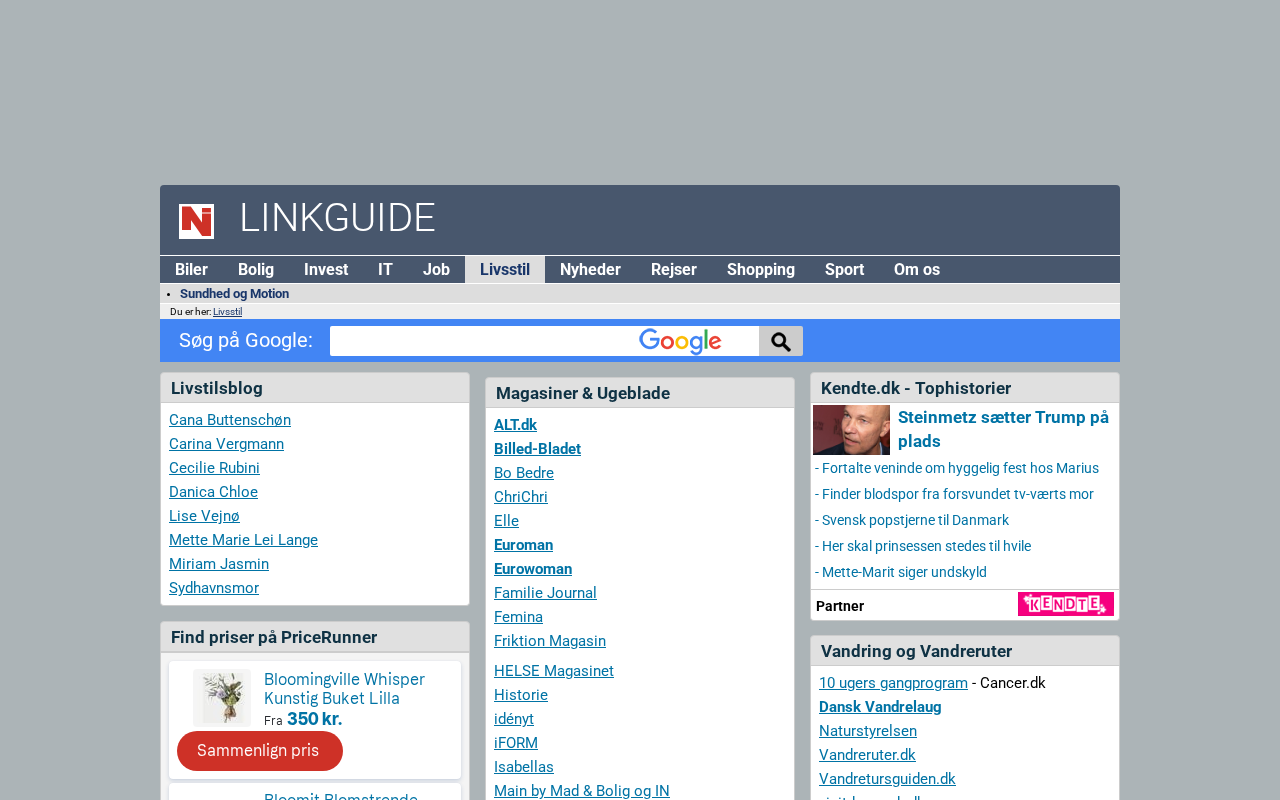This screenshot has width=1280, height=800.
Task: Visit the Dansk Vandrelaug link
Action: pos(880,707)
